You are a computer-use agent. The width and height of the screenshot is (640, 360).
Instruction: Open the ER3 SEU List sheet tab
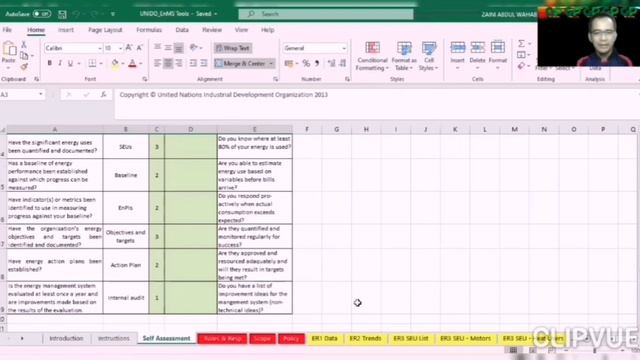coord(411,338)
